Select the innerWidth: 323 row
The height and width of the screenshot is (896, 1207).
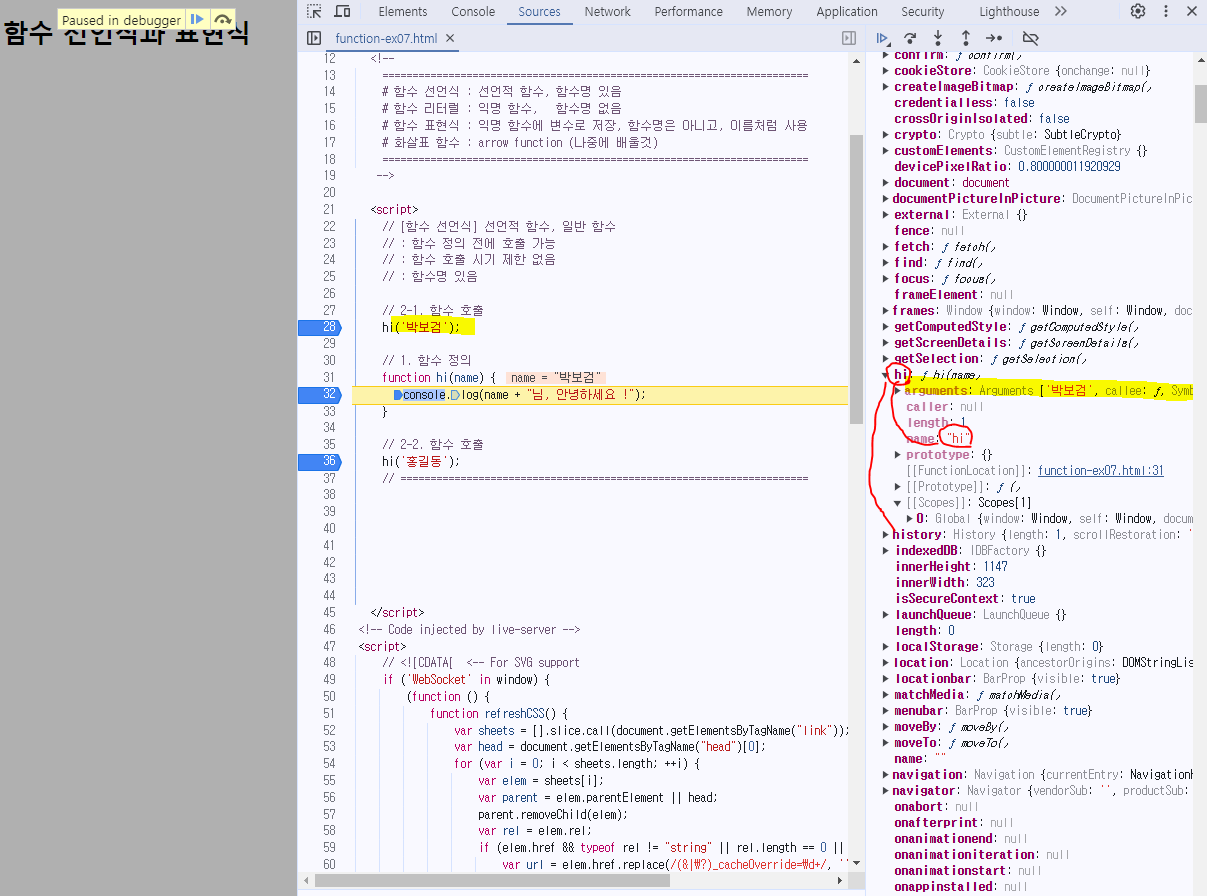coord(945,583)
